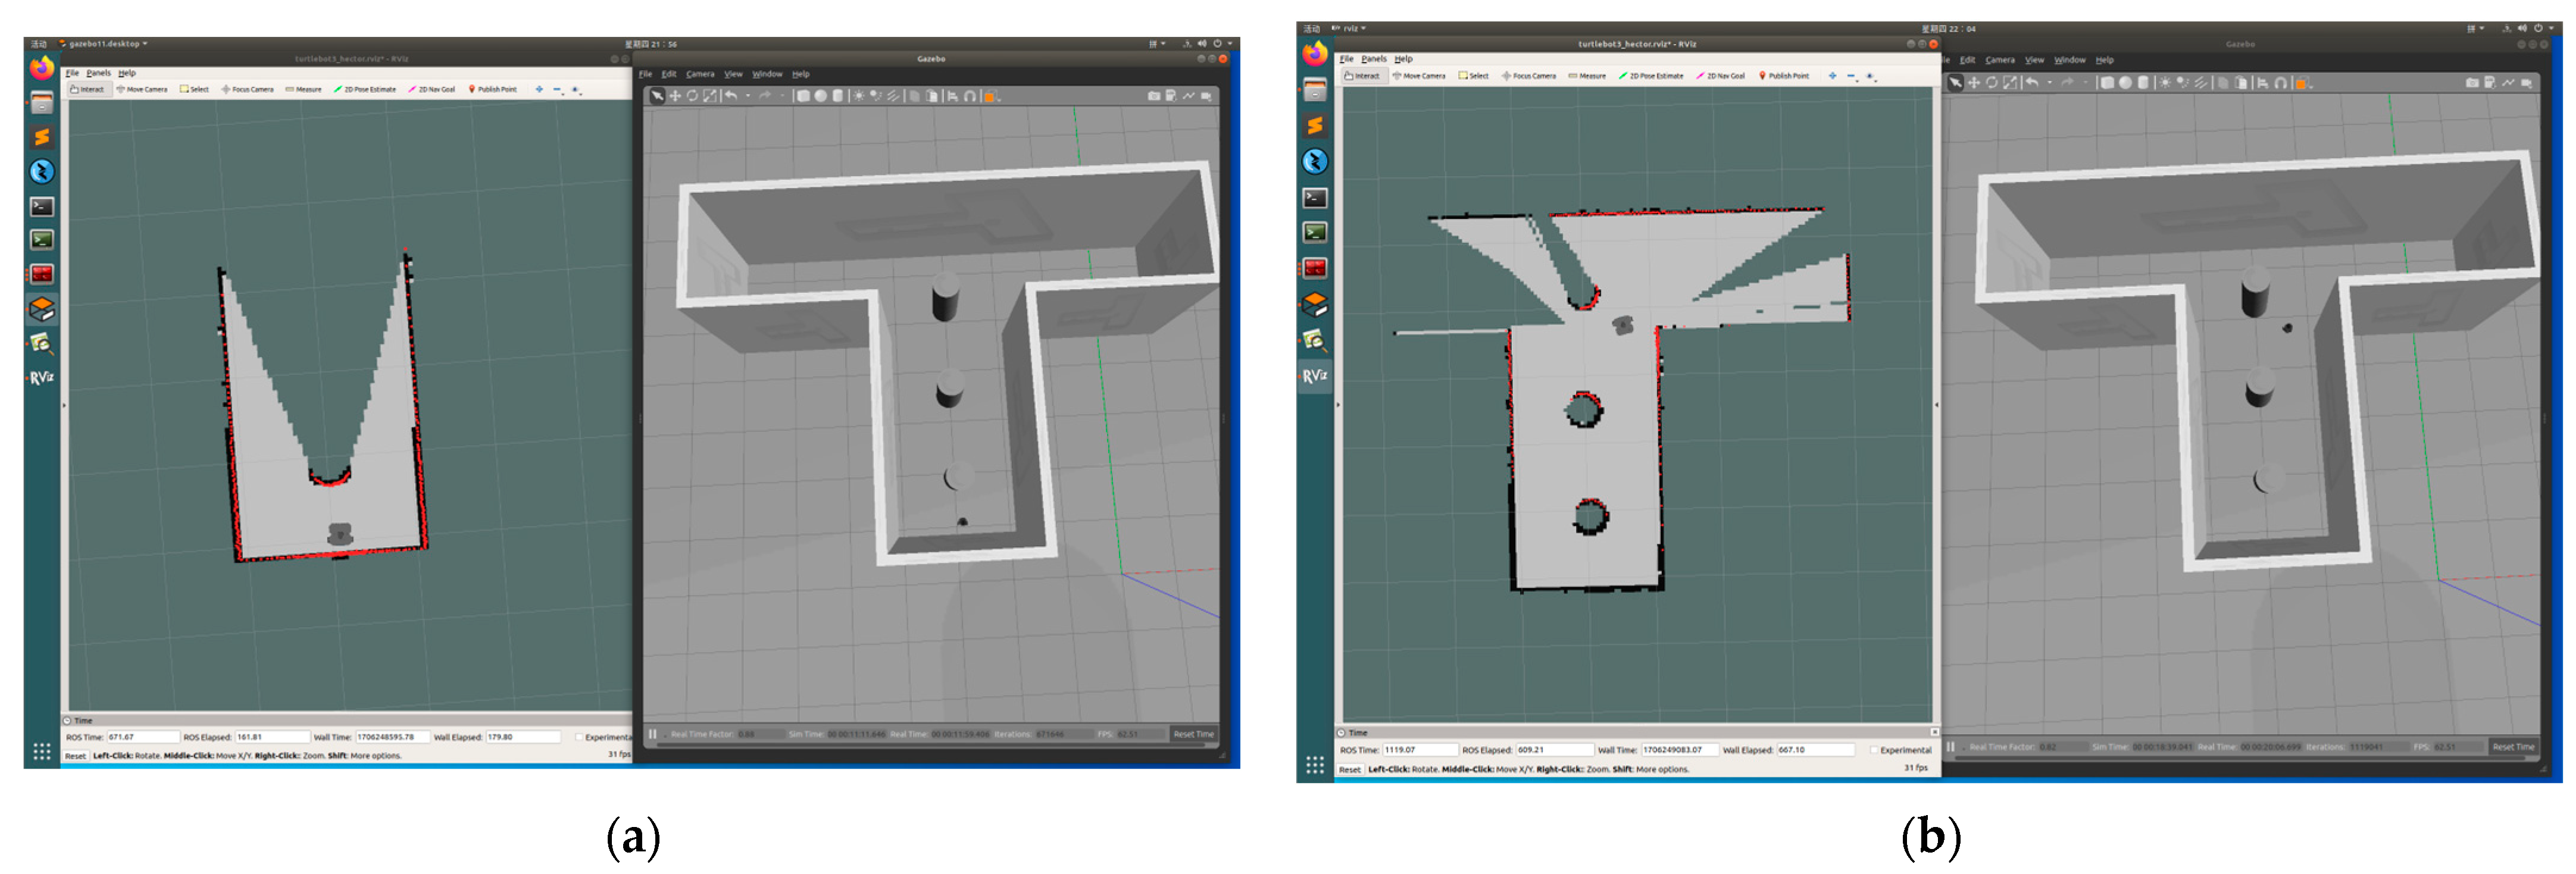The height and width of the screenshot is (874, 2576).
Task: Enable the Experimental checkbox in panel (b) RViz
Action: click(x=1873, y=750)
